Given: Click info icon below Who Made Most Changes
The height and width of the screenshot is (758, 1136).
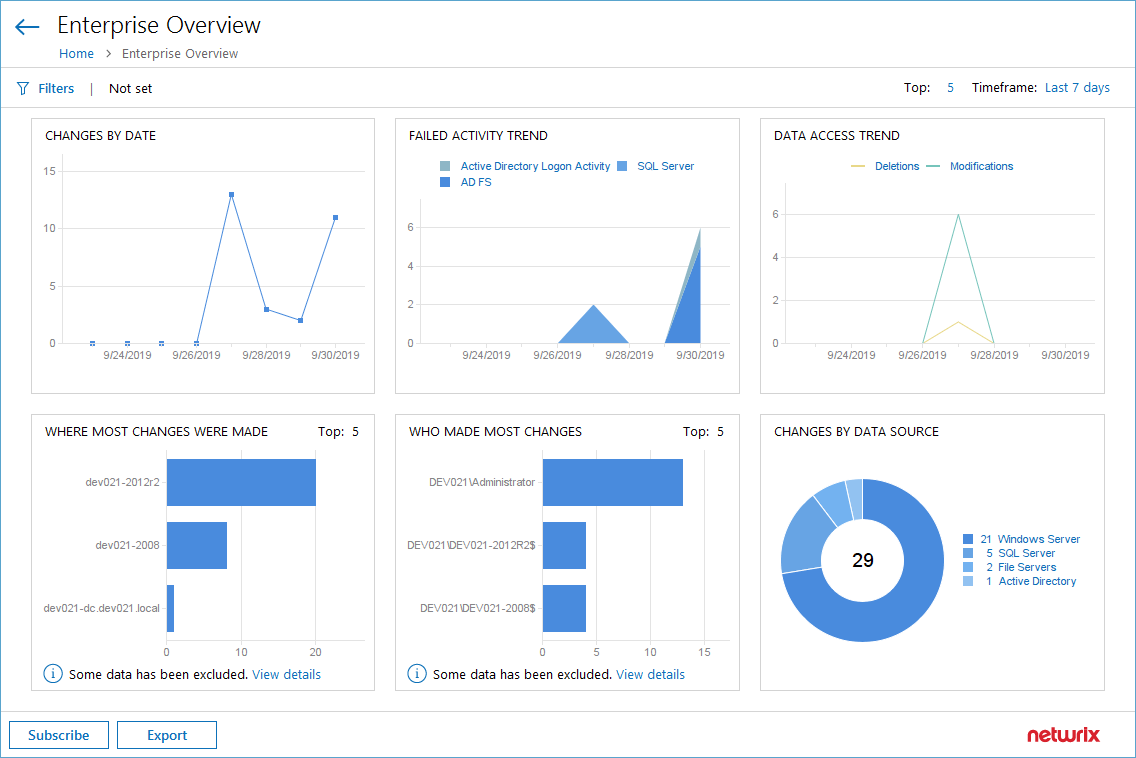Looking at the screenshot, I should pos(416,673).
